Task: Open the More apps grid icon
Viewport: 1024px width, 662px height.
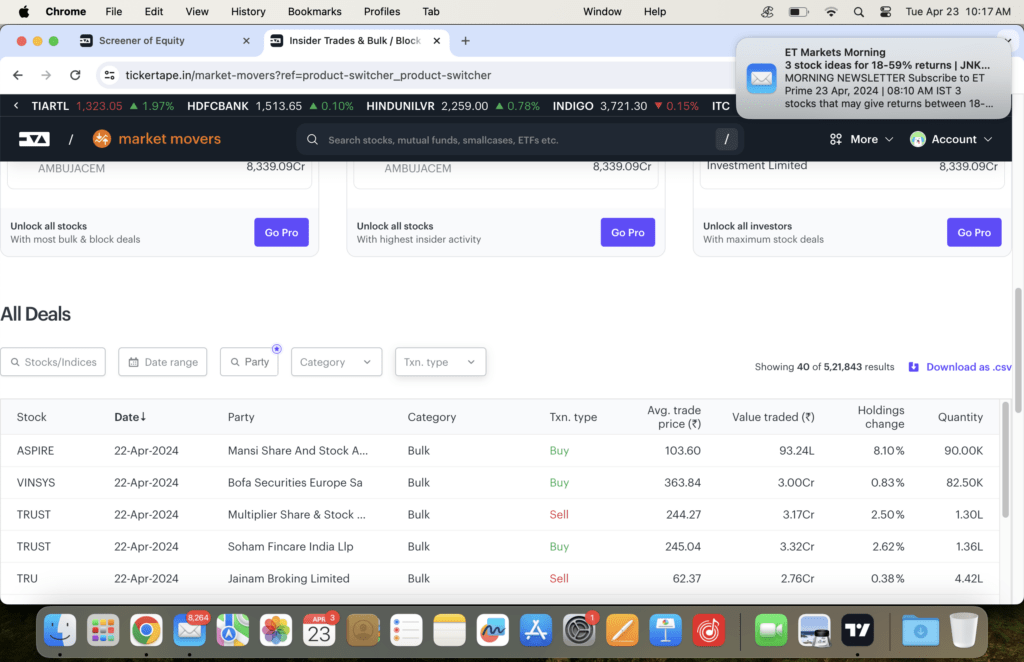Action: (x=835, y=139)
